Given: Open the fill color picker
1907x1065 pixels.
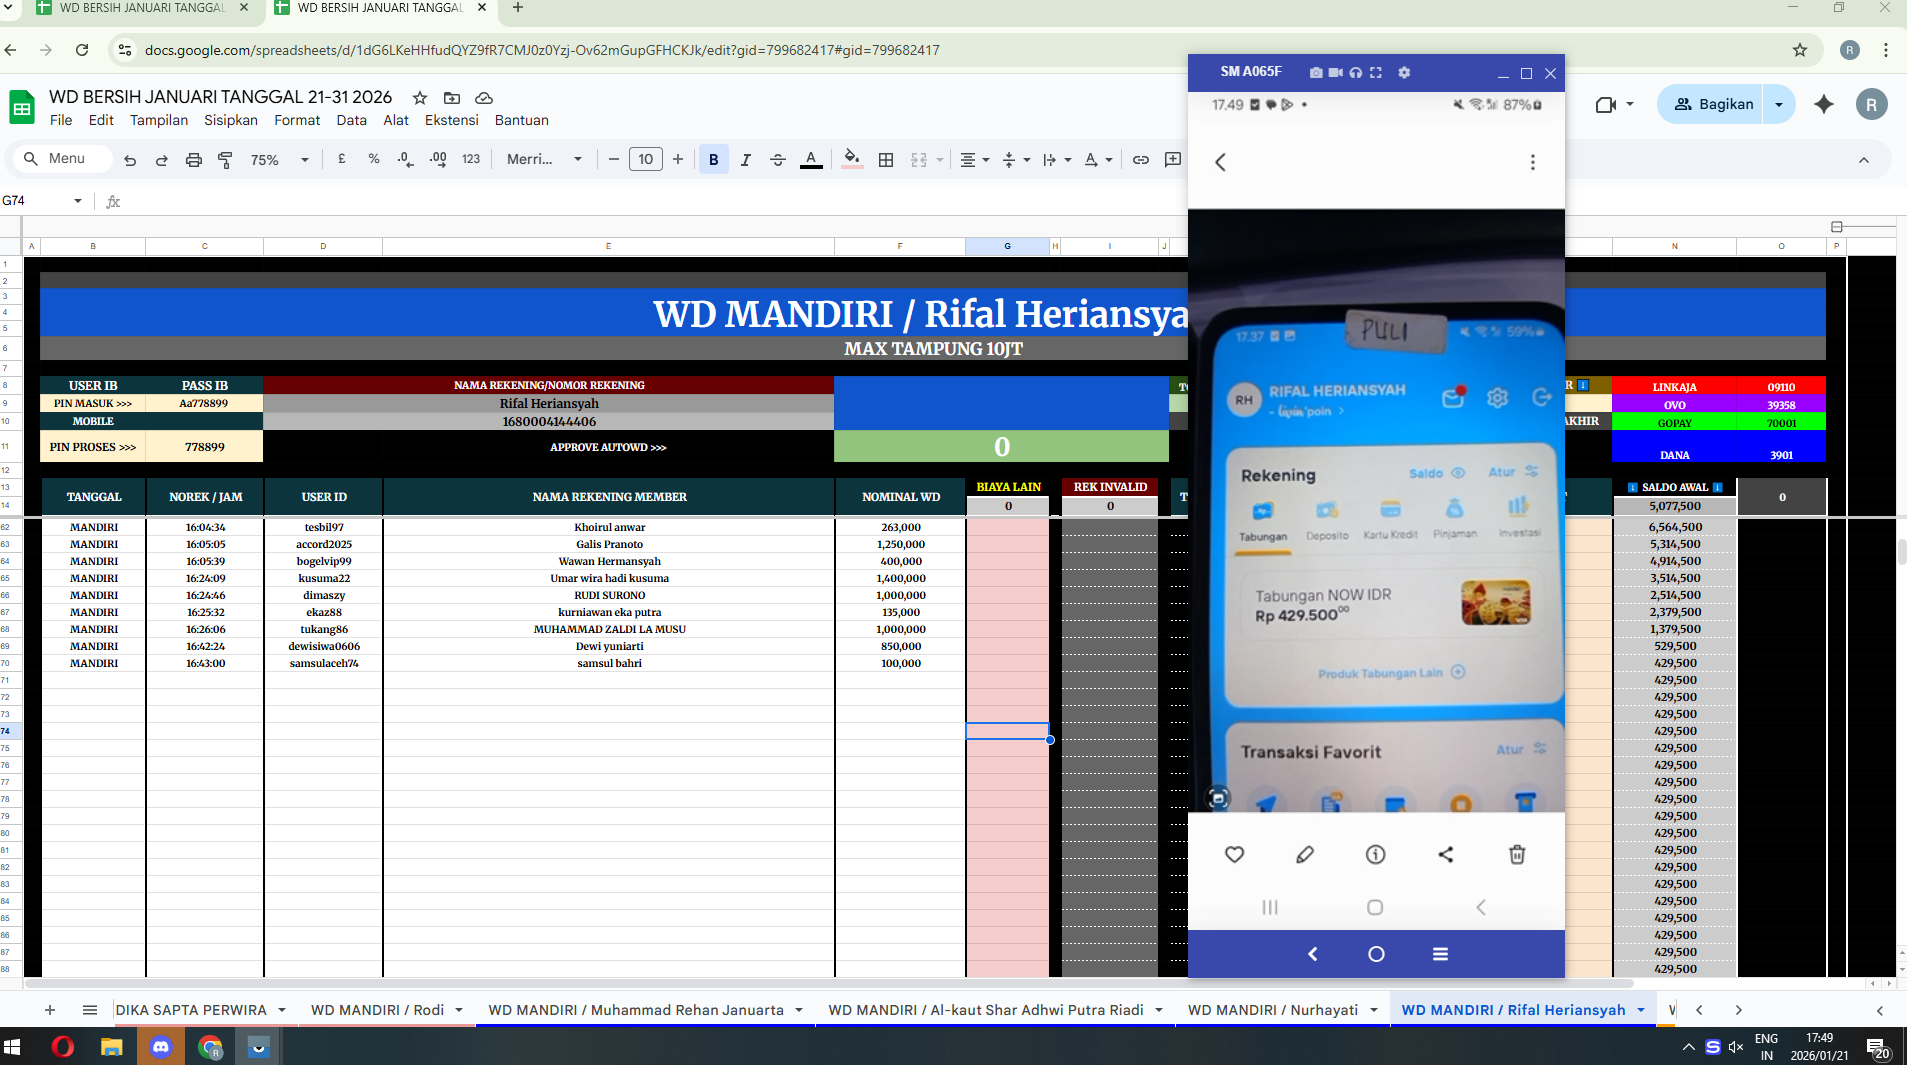Looking at the screenshot, I should point(852,160).
